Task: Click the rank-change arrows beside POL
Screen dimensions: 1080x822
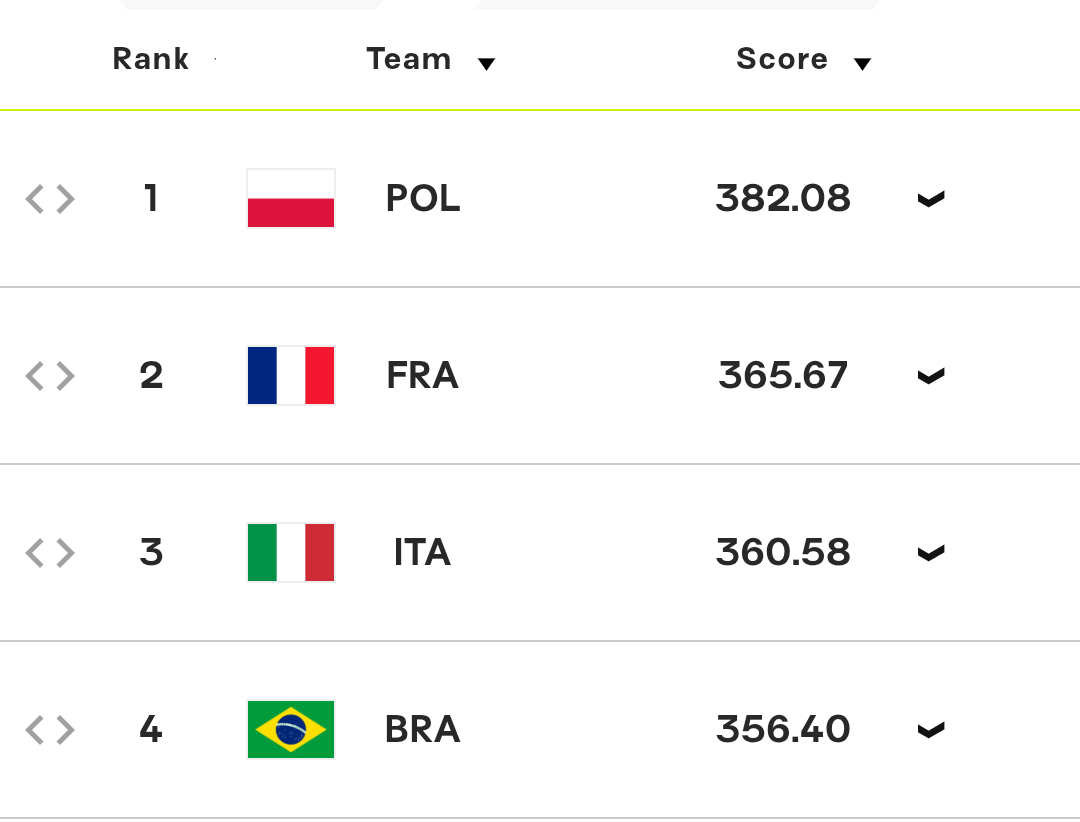Action: click(x=50, y=199)
